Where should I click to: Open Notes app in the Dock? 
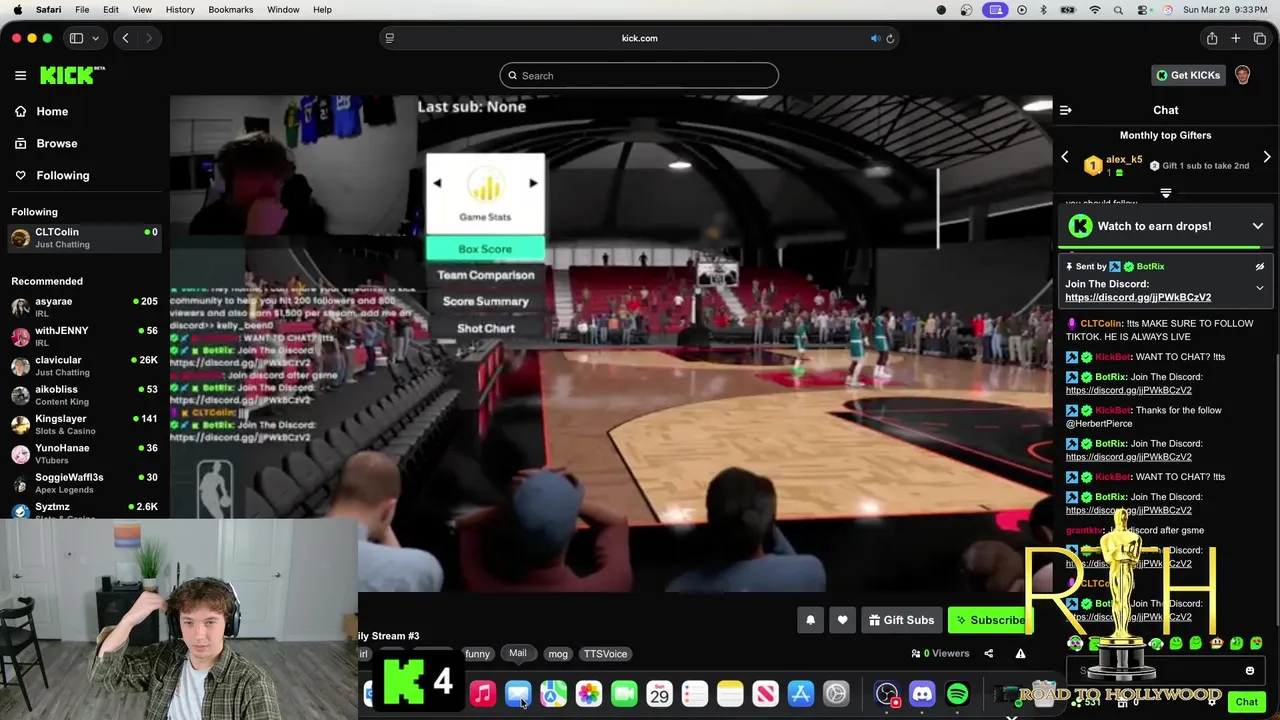pos(730,693)
